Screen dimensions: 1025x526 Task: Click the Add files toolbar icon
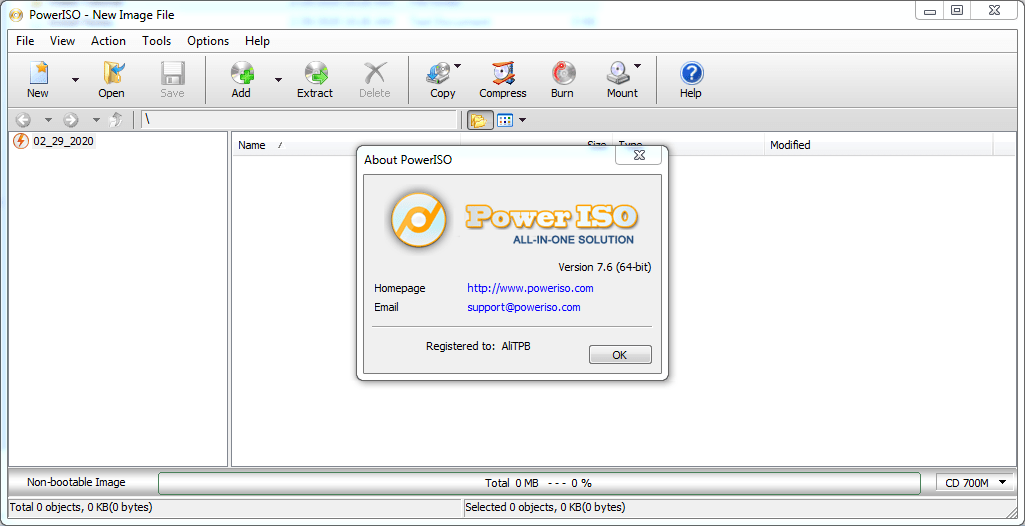[x=241, y=80]
